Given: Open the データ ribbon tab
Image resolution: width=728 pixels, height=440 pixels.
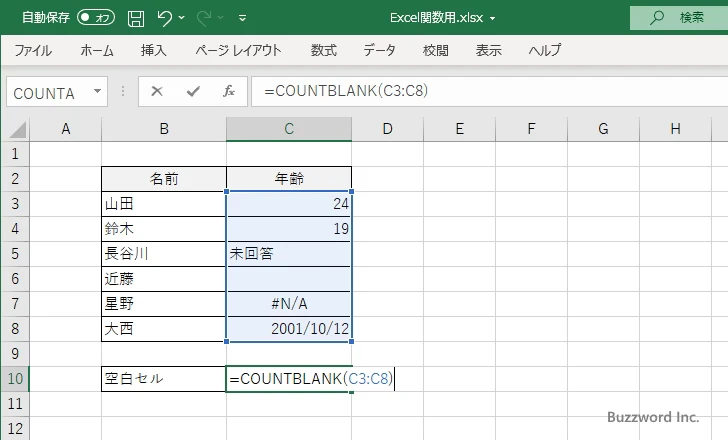Looking at the screenshot, I should coord(379,50).
